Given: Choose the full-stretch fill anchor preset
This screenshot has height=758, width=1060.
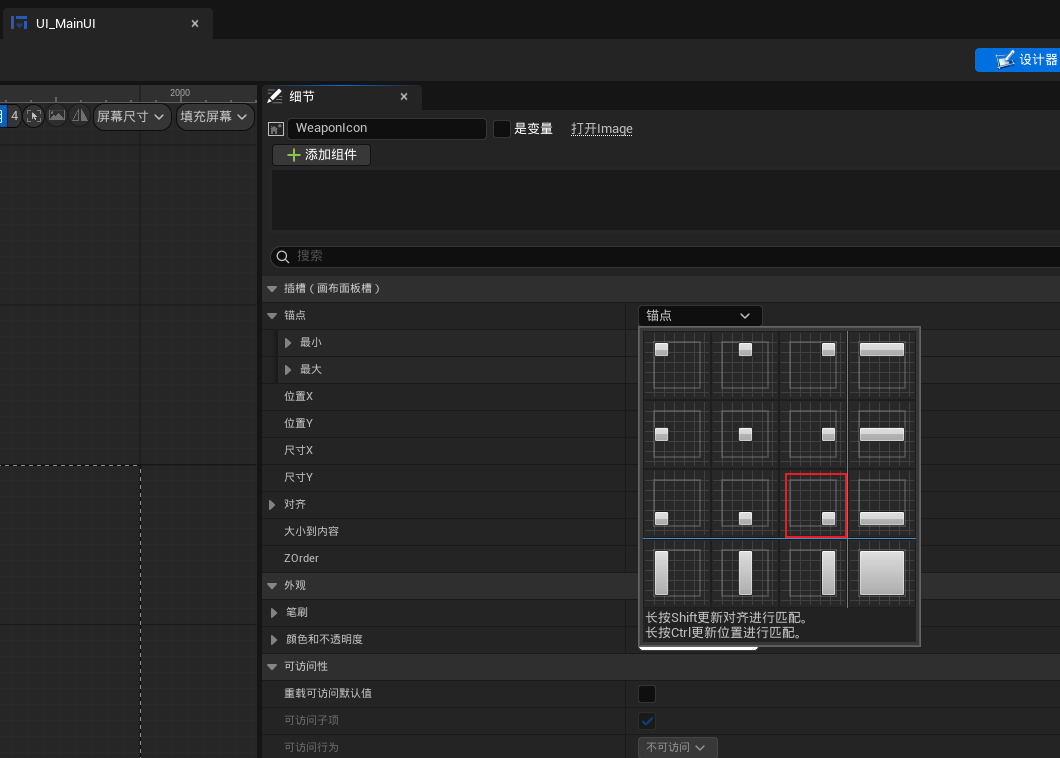Looking at the screenshot, I should click(x=882, y=573).
